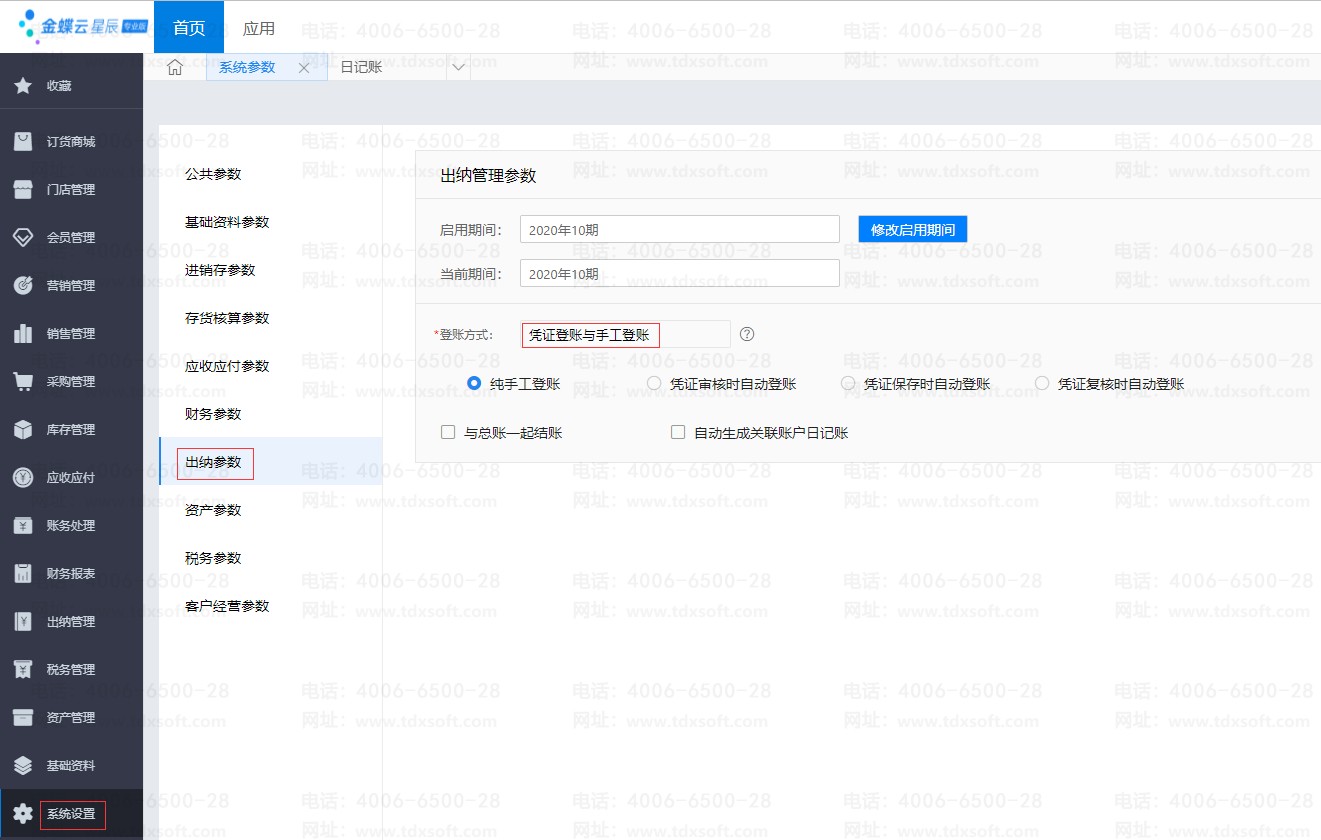This screenshot has height=840, width=1321.
Task: Select 凭证审核时自动登账 radio button
Action: click(654, 383)
